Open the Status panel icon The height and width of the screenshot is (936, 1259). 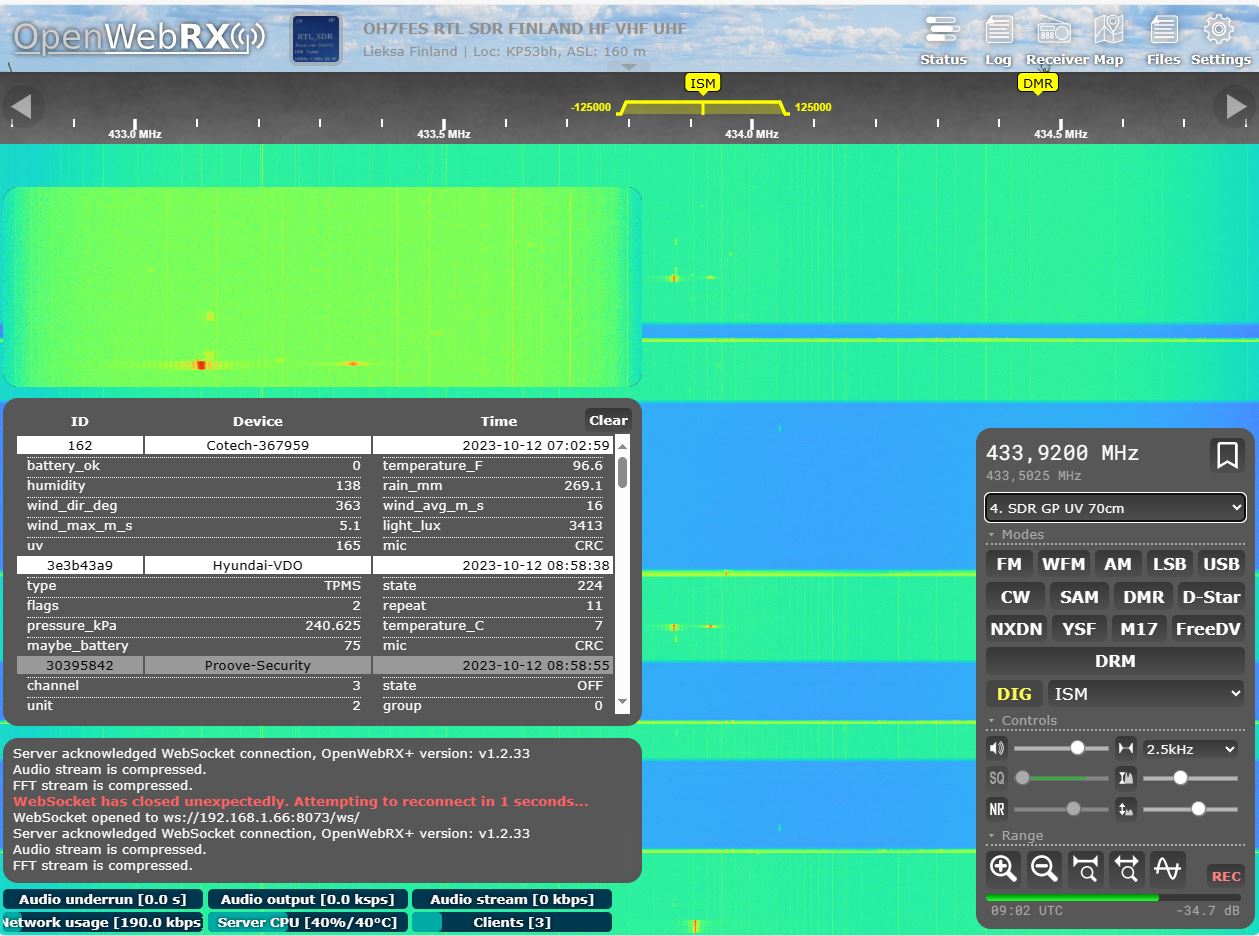[943, 38]
